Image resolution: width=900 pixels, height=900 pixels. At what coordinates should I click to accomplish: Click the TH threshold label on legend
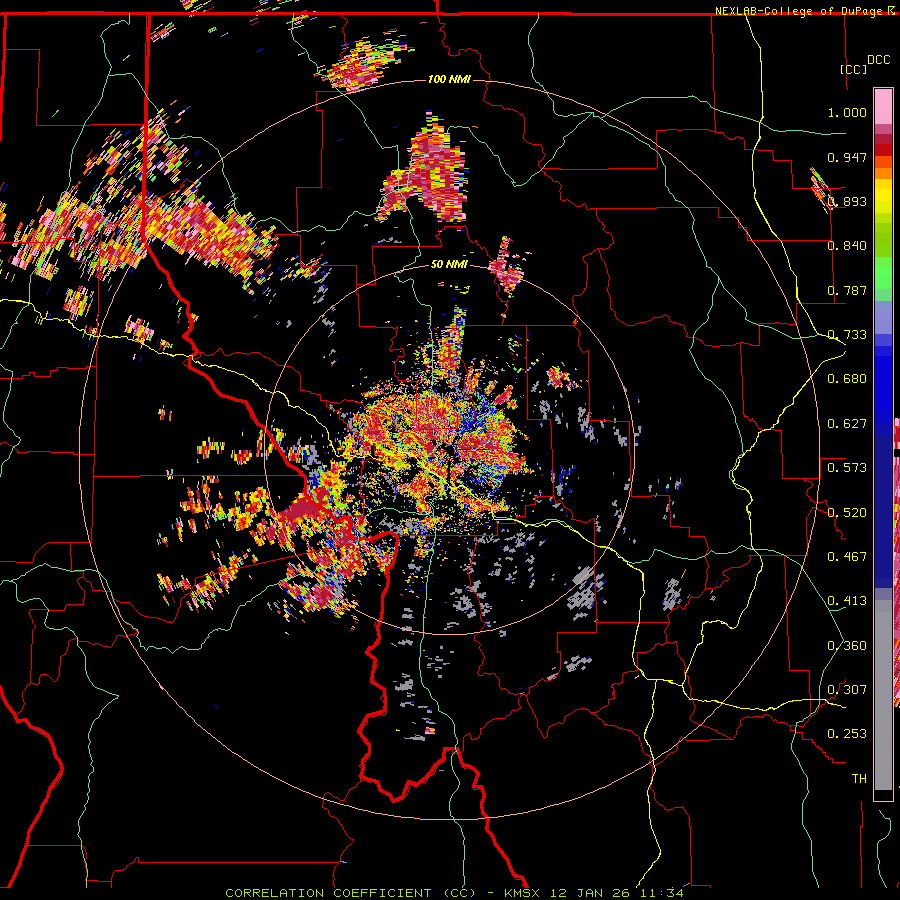pos(859,779)
